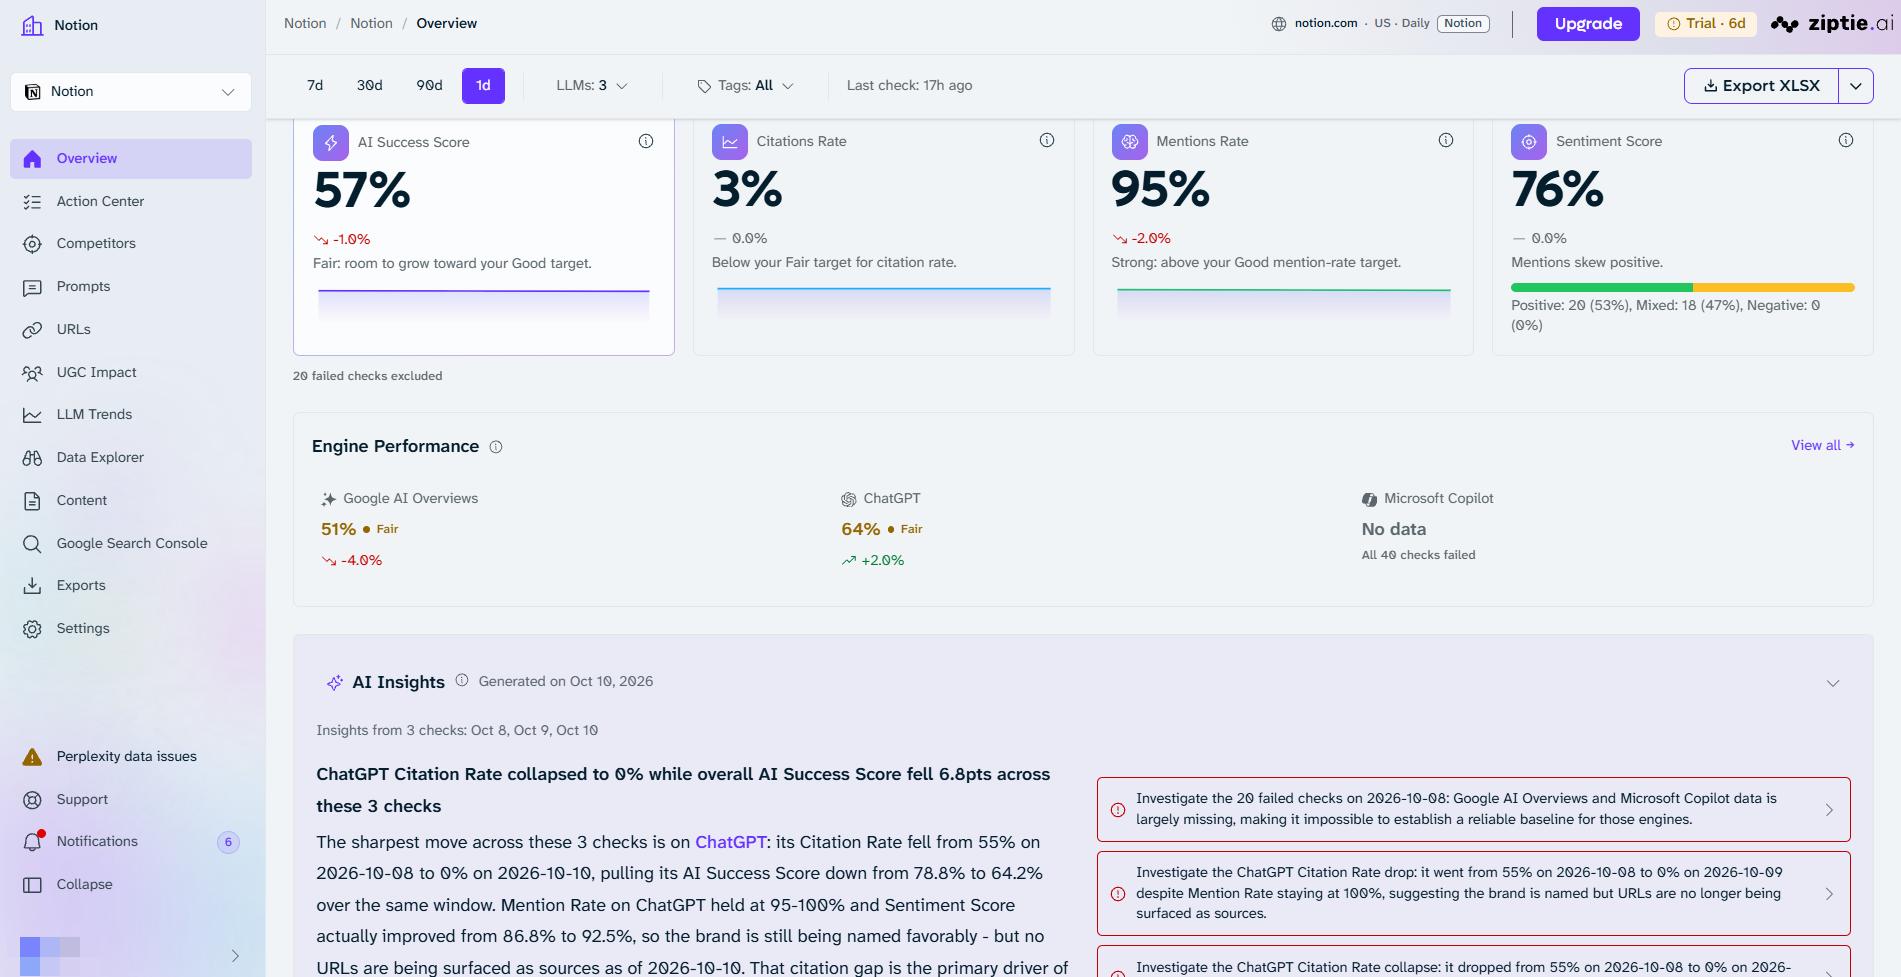Click the Trial 6d badge

pos(1706,24)
